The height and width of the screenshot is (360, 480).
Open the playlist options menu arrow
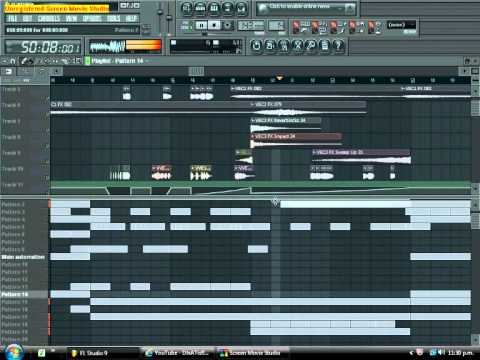tap(4, 61)
